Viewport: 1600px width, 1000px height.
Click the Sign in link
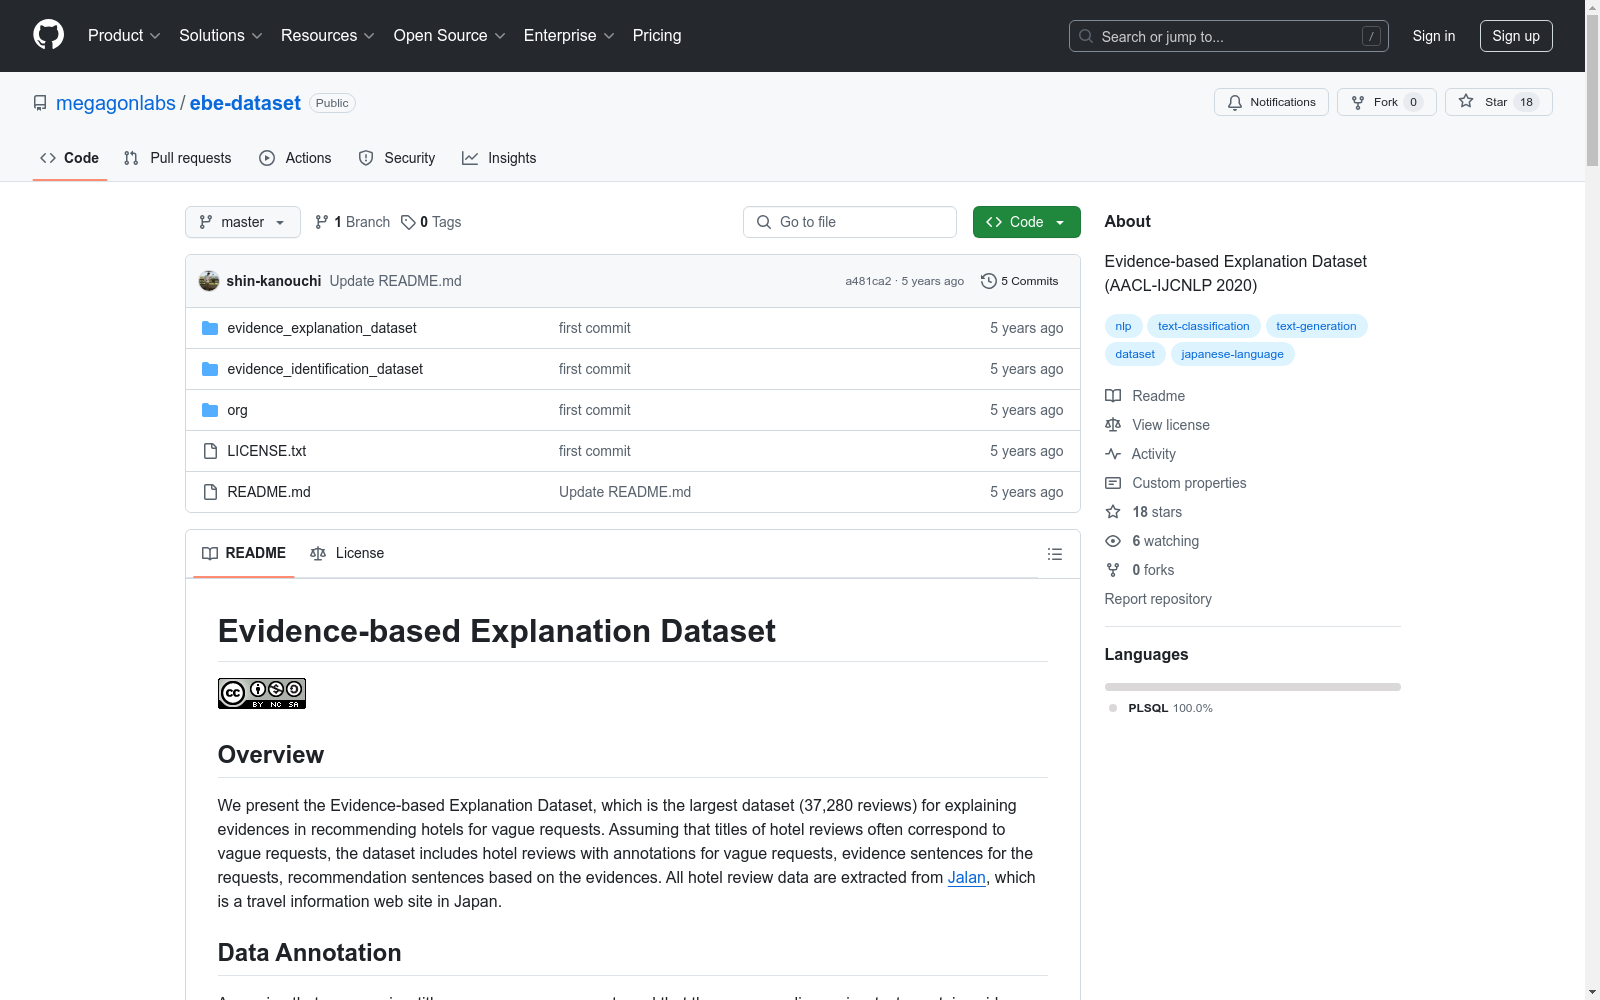tap(1434, 36)
